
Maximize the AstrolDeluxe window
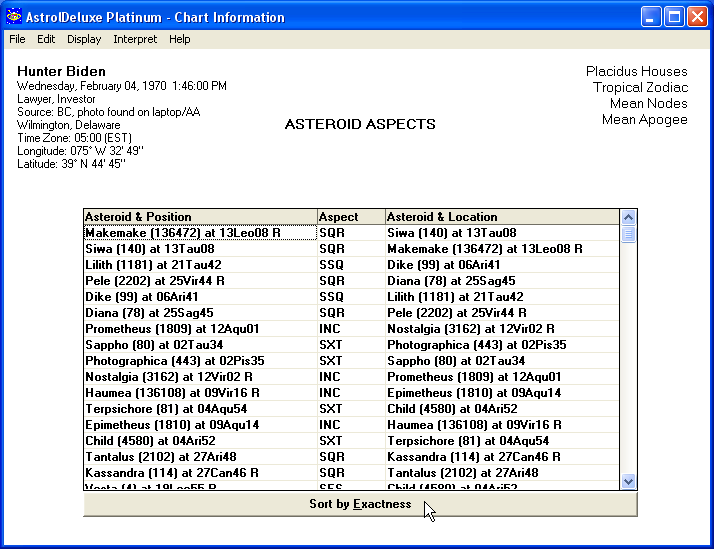tap(674, 17)
